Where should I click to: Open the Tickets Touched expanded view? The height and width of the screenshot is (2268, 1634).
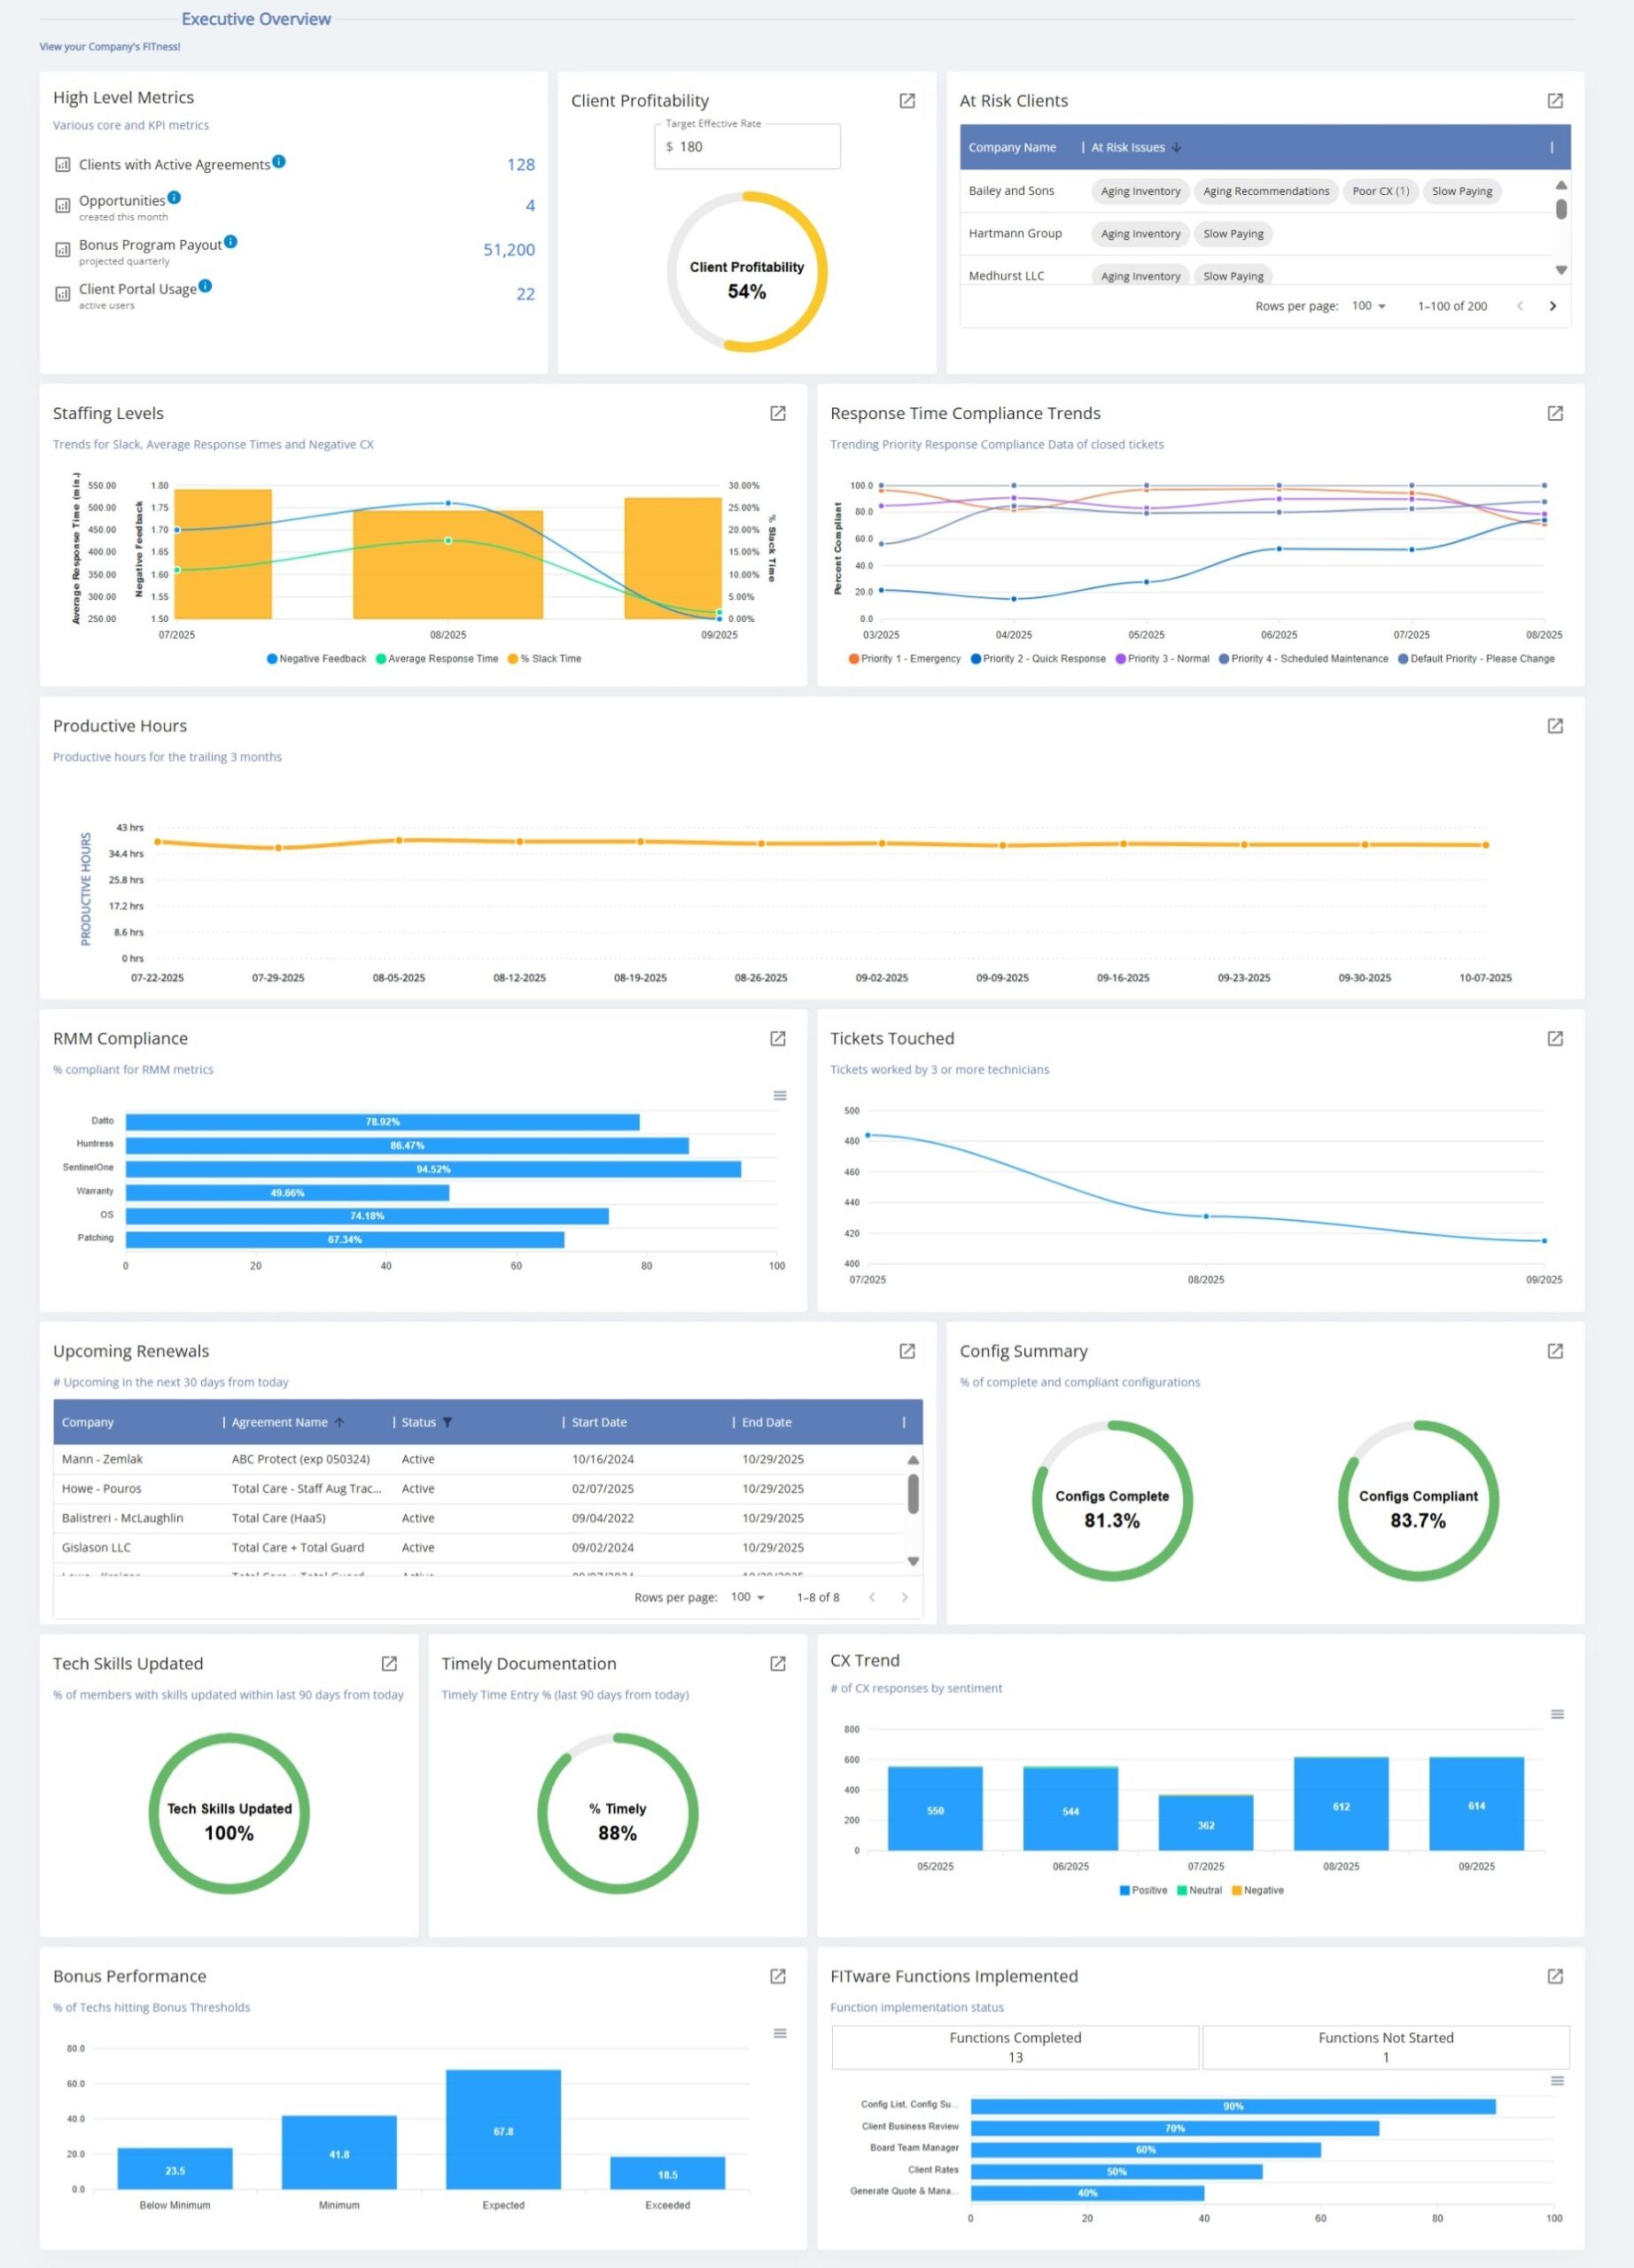(x=1556, y=1039)
